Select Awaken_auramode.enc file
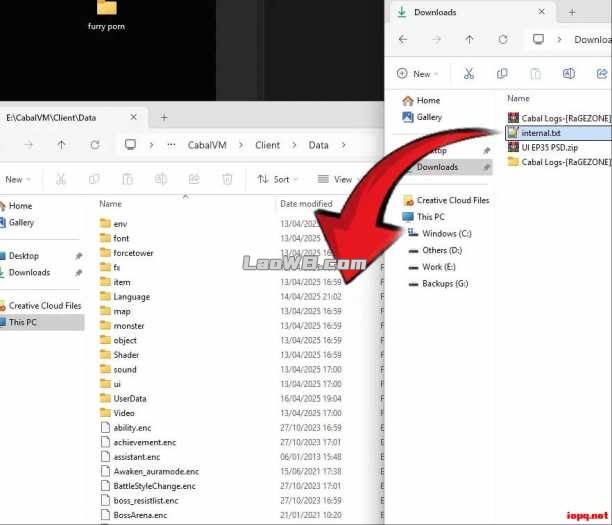 click(150, 472)
